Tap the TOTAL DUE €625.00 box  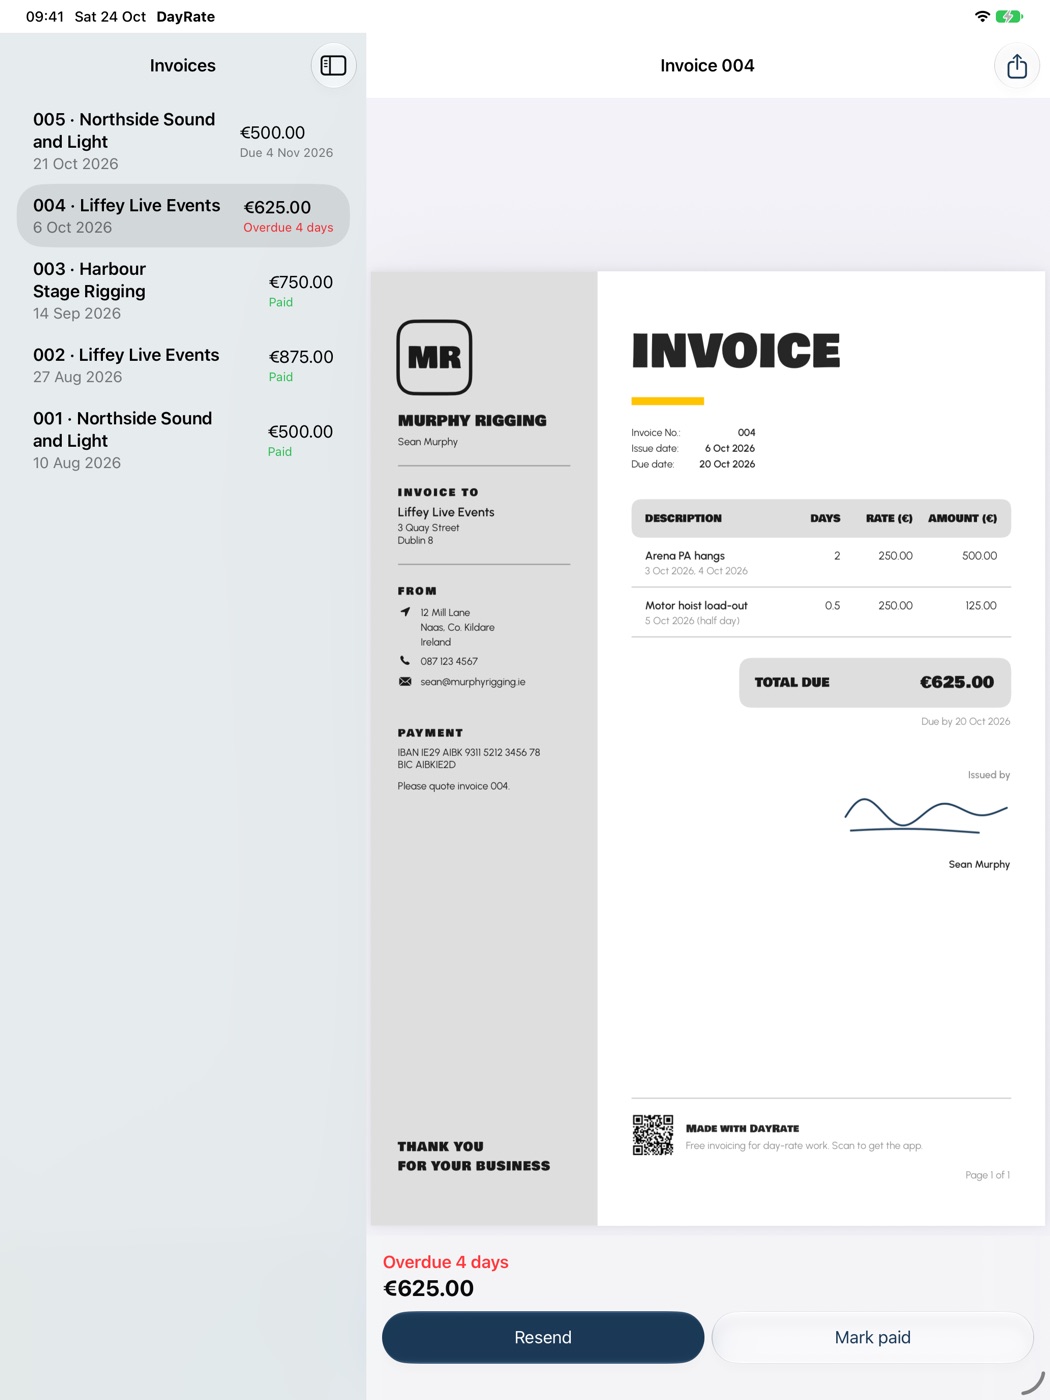875,682
